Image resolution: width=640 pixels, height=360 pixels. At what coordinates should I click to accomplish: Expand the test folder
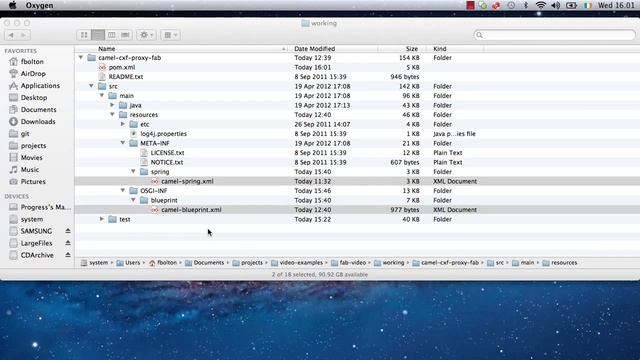pyautogui.click(x=102, y=219)
